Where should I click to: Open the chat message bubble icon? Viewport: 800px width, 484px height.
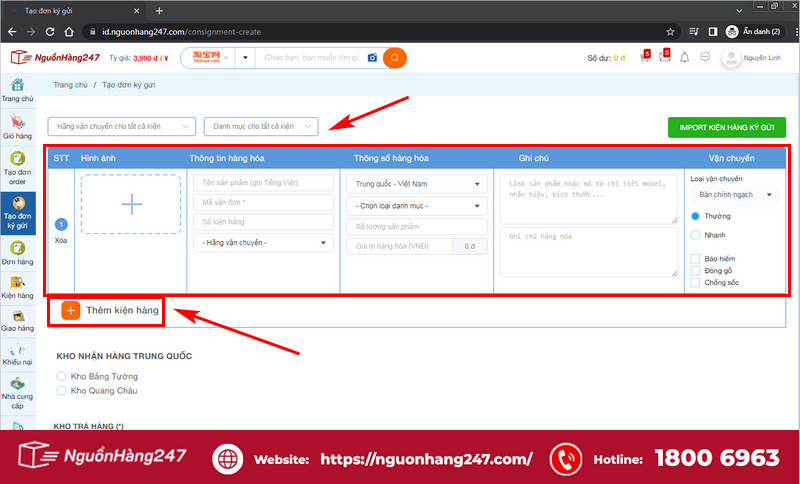[705, 57]
